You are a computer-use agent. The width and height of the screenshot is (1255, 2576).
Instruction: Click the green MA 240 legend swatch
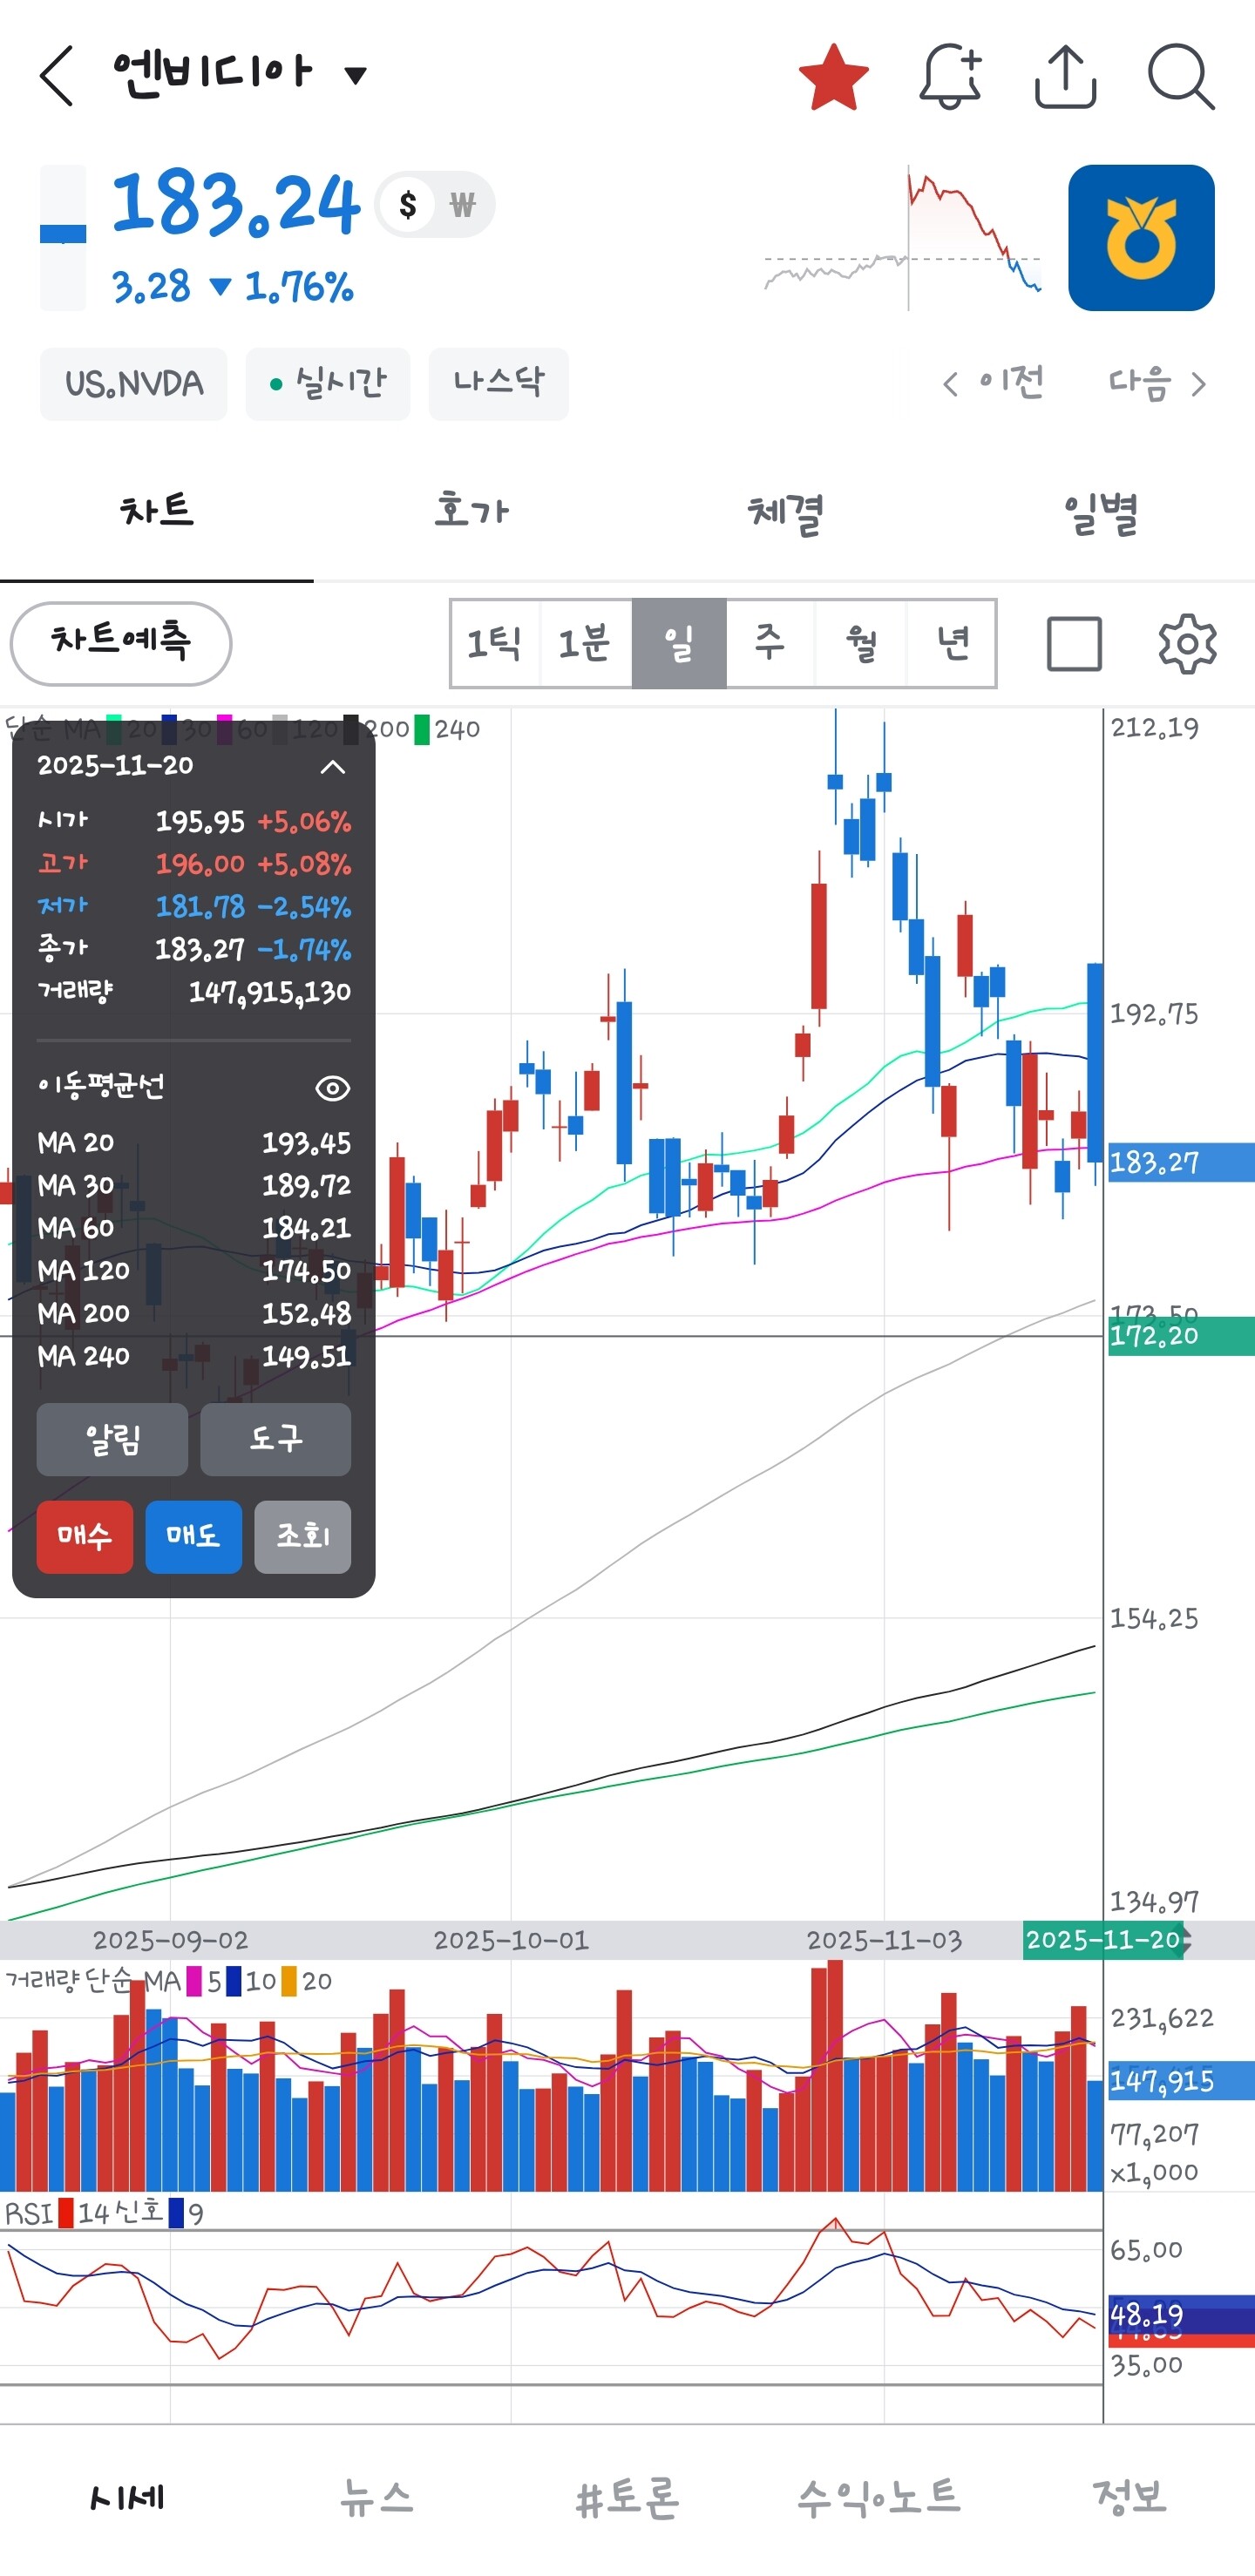tap(422, 729)
